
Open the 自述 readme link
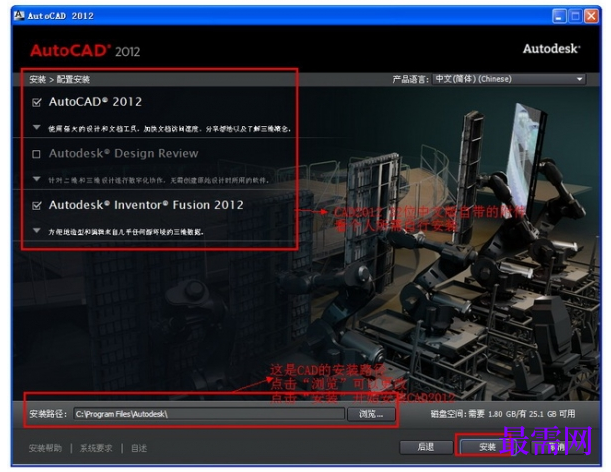tap(139, 448)
